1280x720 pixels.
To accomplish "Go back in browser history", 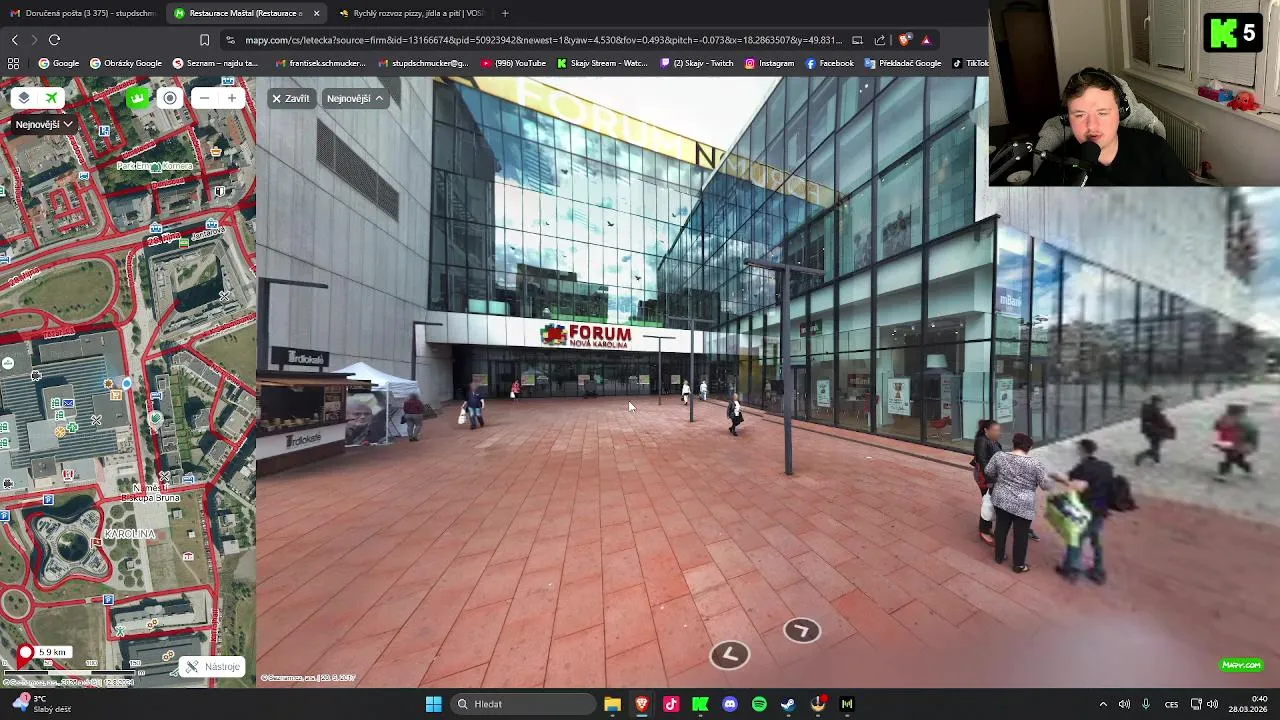I will pos(14,40).
